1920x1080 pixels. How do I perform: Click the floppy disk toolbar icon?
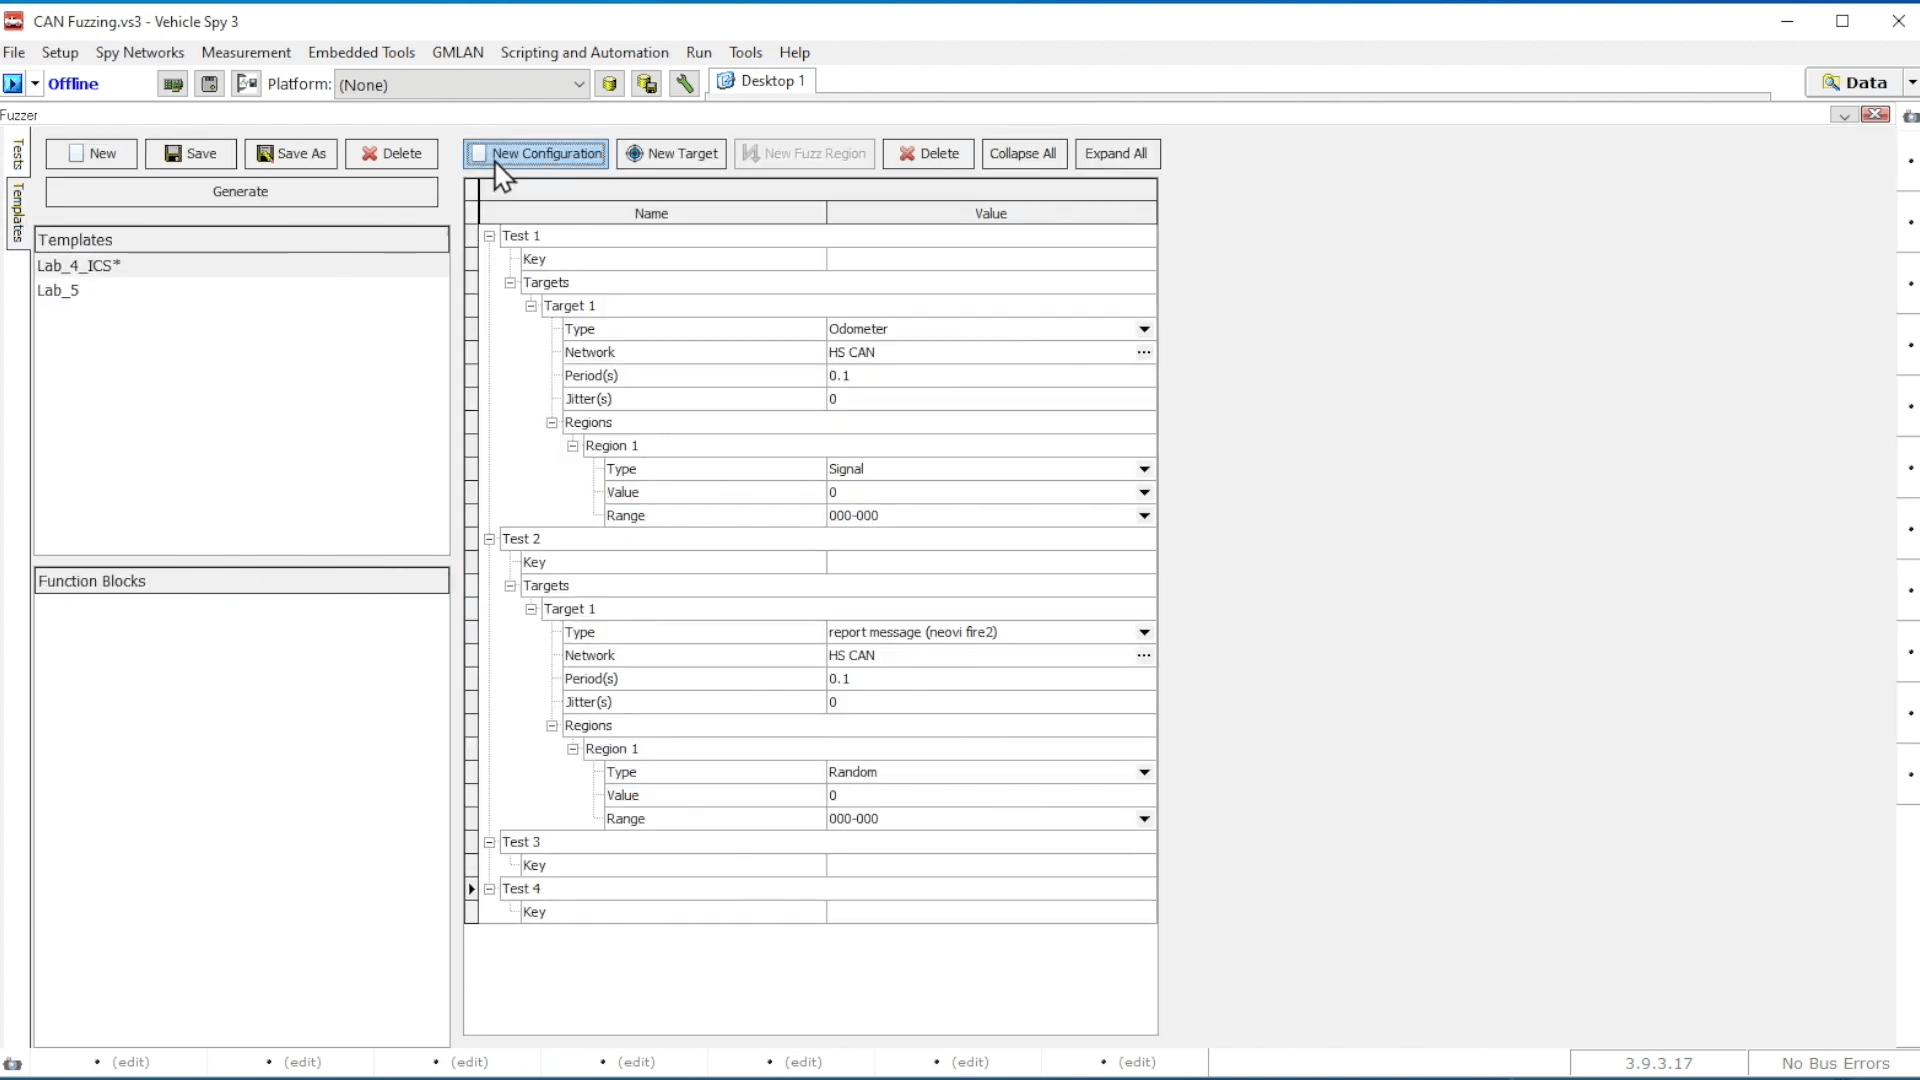tap(209, 84)
